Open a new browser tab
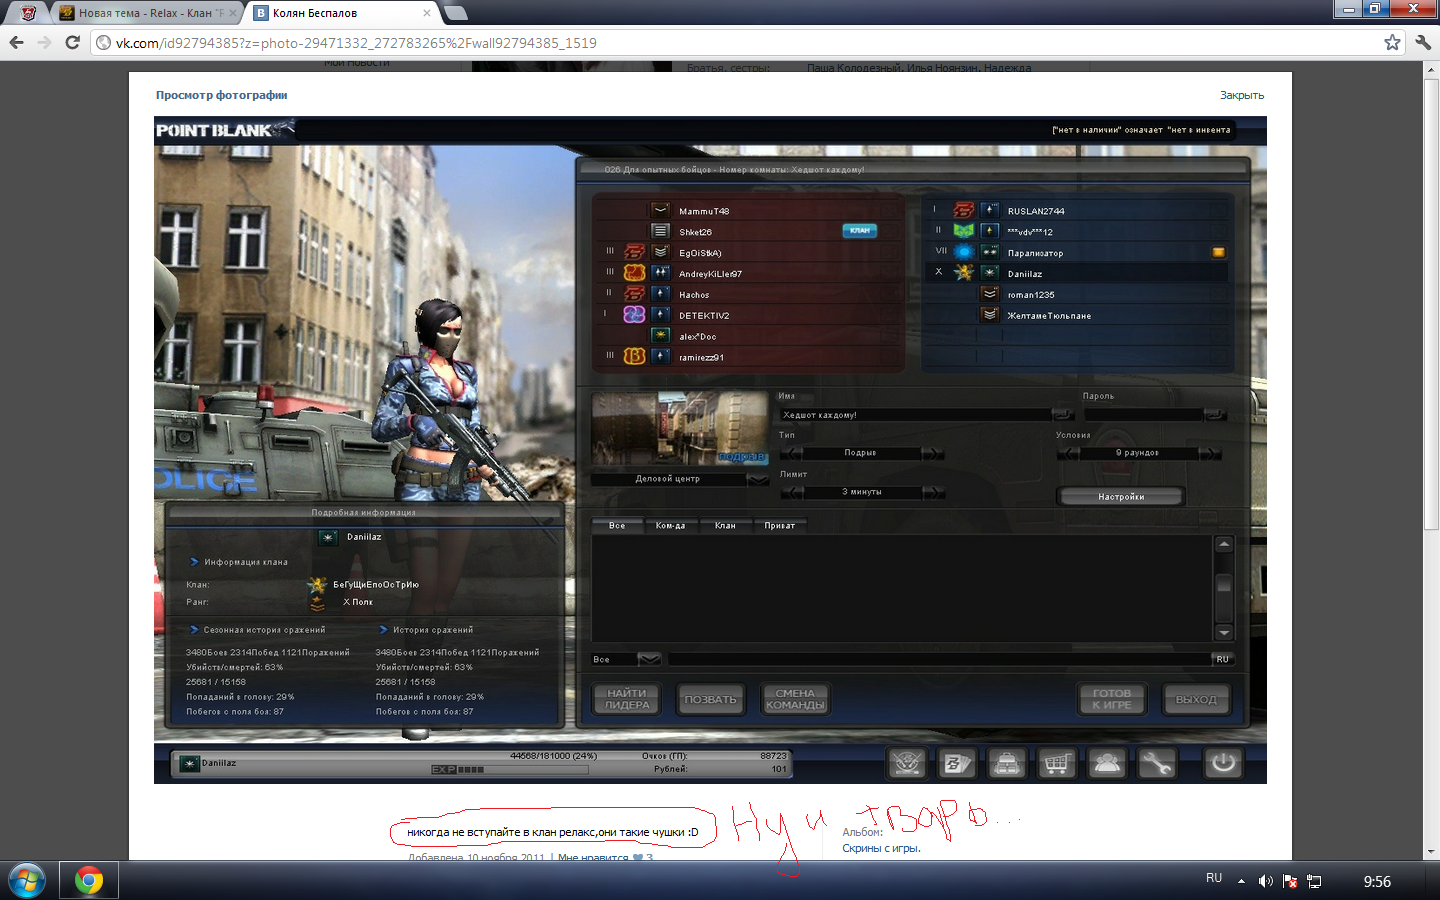 point(455,13)
